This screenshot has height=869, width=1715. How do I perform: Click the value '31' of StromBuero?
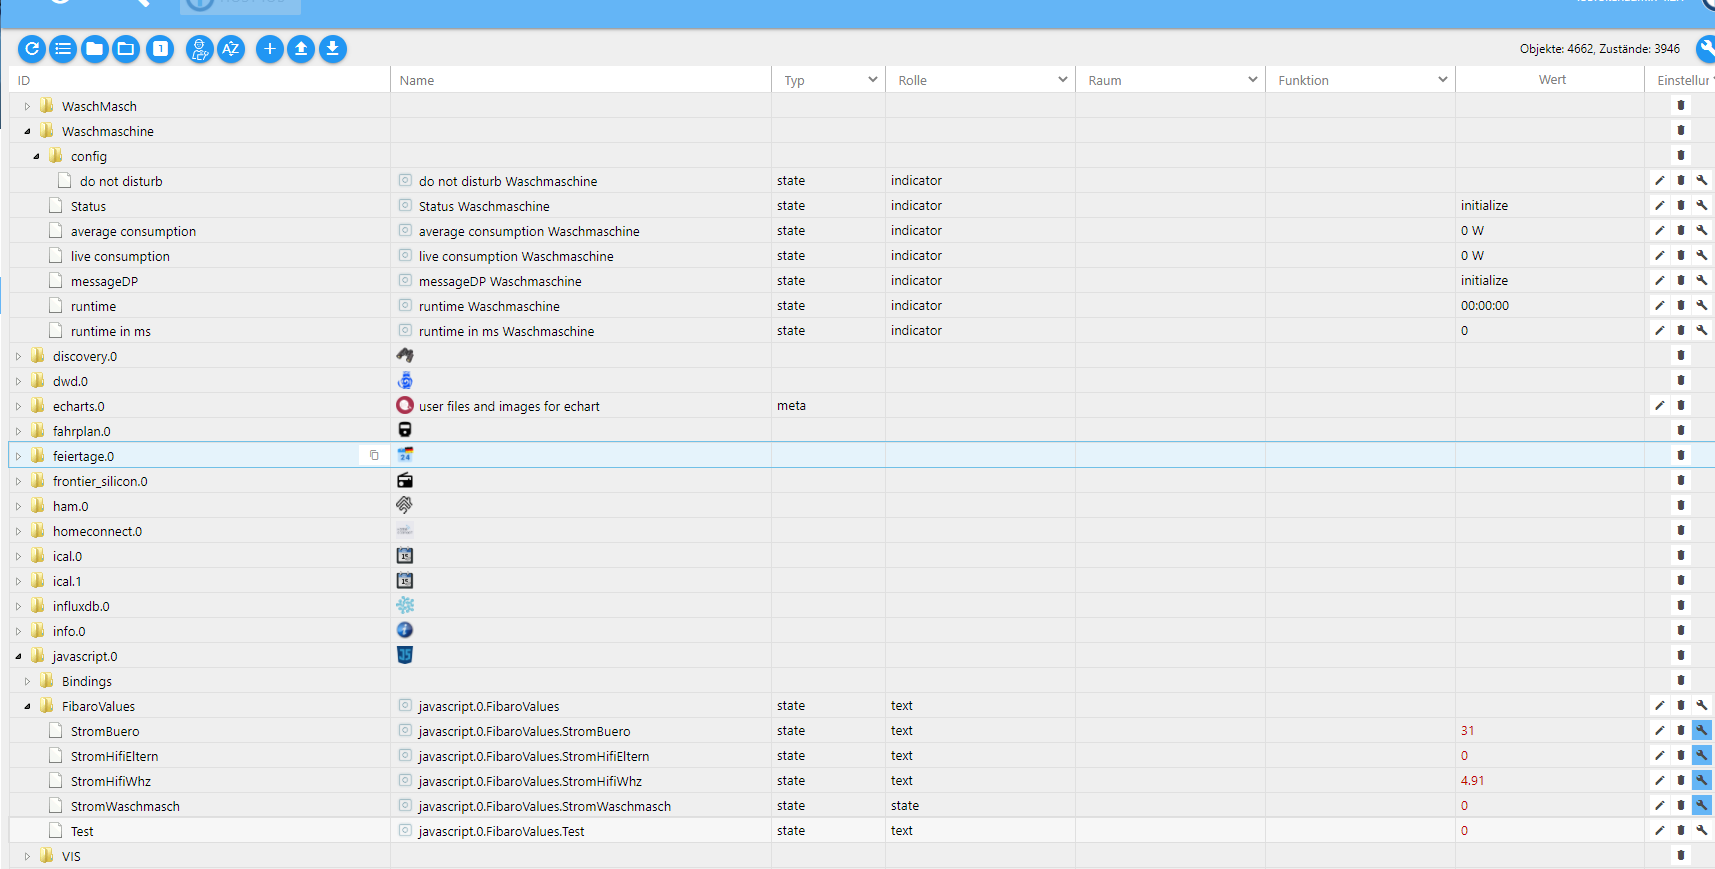[x=1467, y=731]
